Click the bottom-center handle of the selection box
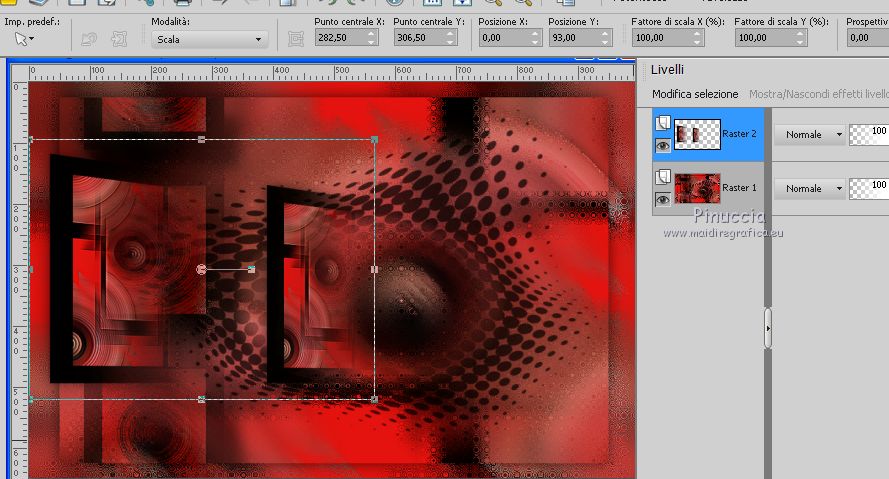Image resolution: width=889 pixels, height=479 pixels. [x=202, y=399]
